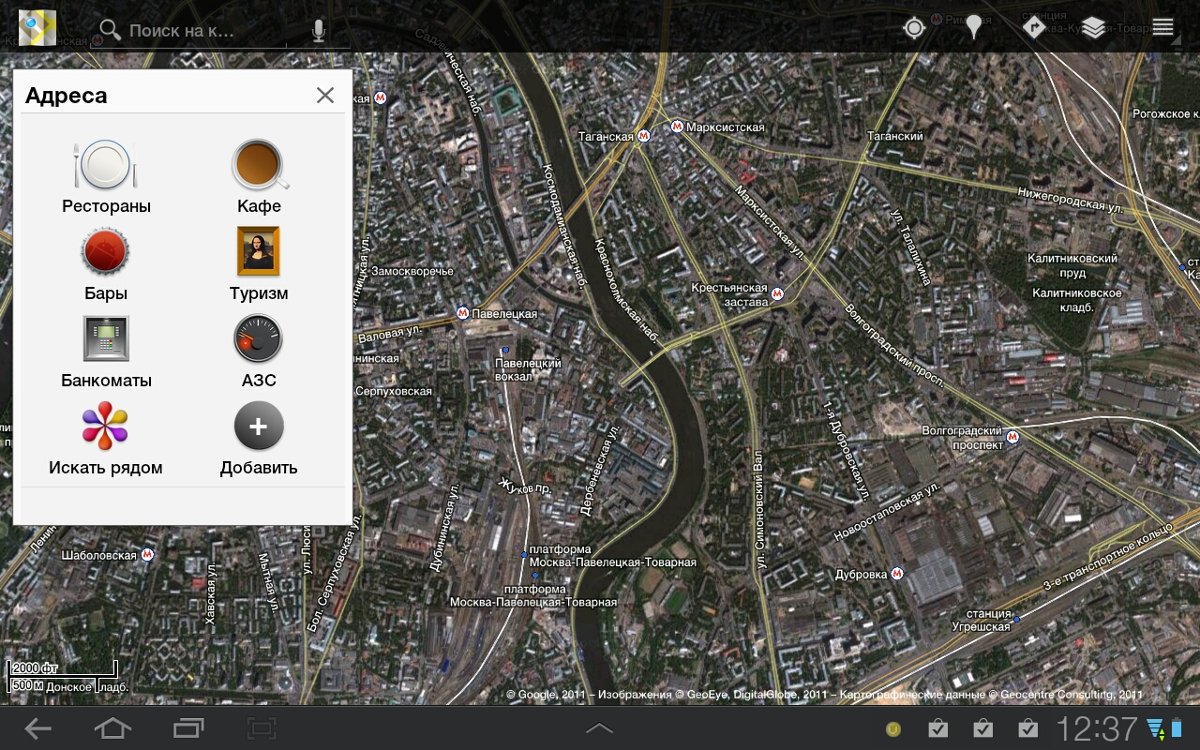Close the Адреса panel
Viewport: 1200px width, 750px height.
click(x=325, y=95)
